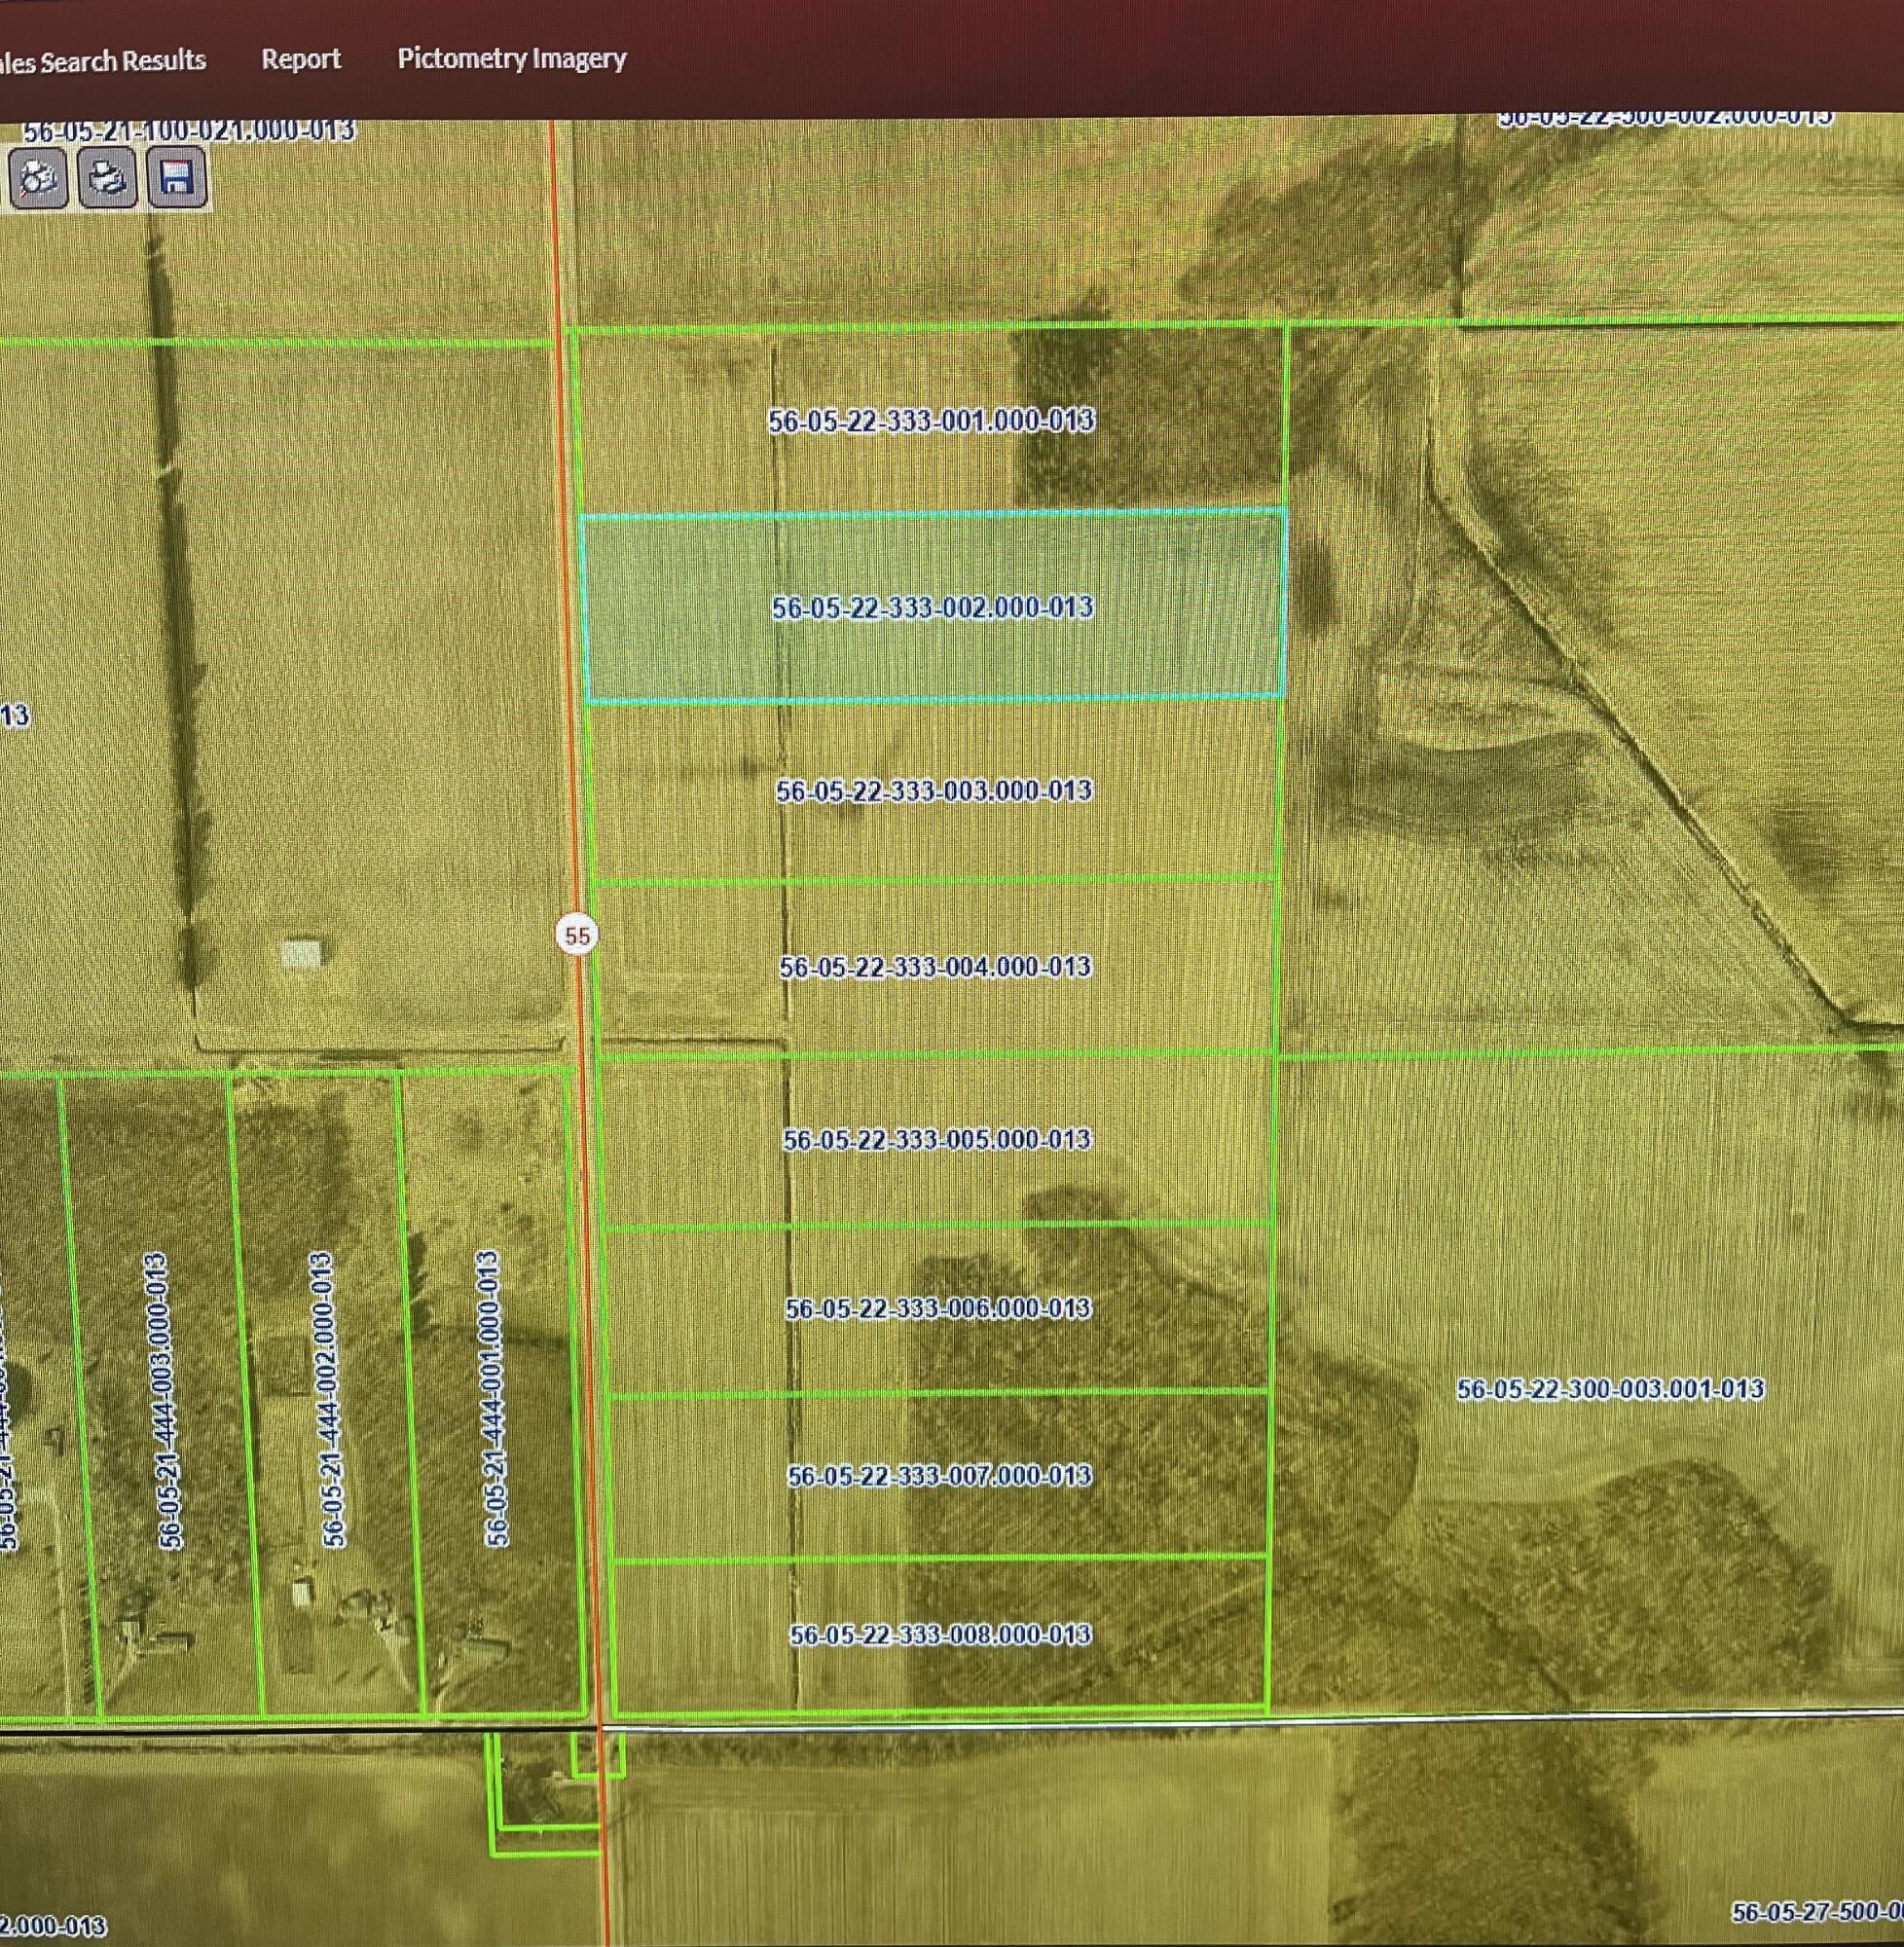Click the route 55 highway marker

[577, 935]
